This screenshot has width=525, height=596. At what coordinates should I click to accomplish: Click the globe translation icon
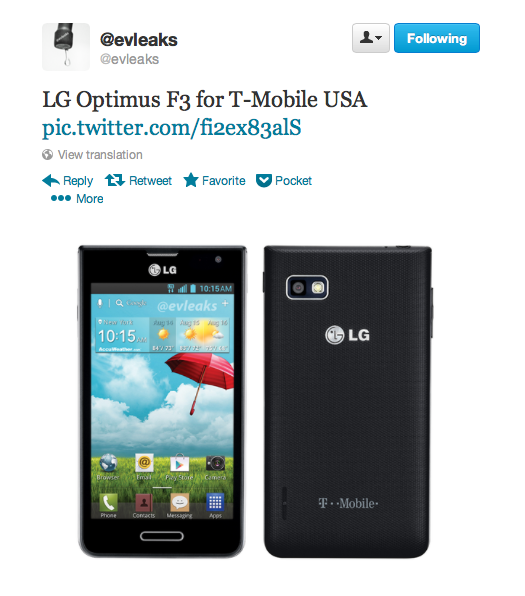click(48, 155)
